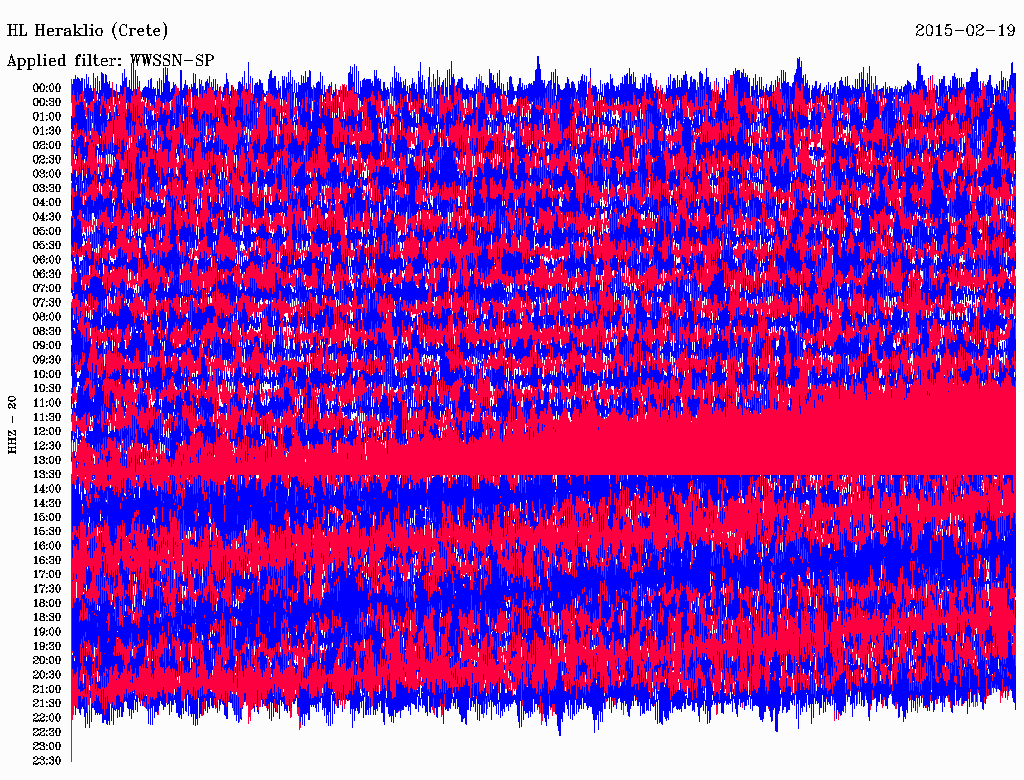Click the '07:30' time label
Image resolution: width=1024 pixels, height=780 pixels.
tap(46, 303)
